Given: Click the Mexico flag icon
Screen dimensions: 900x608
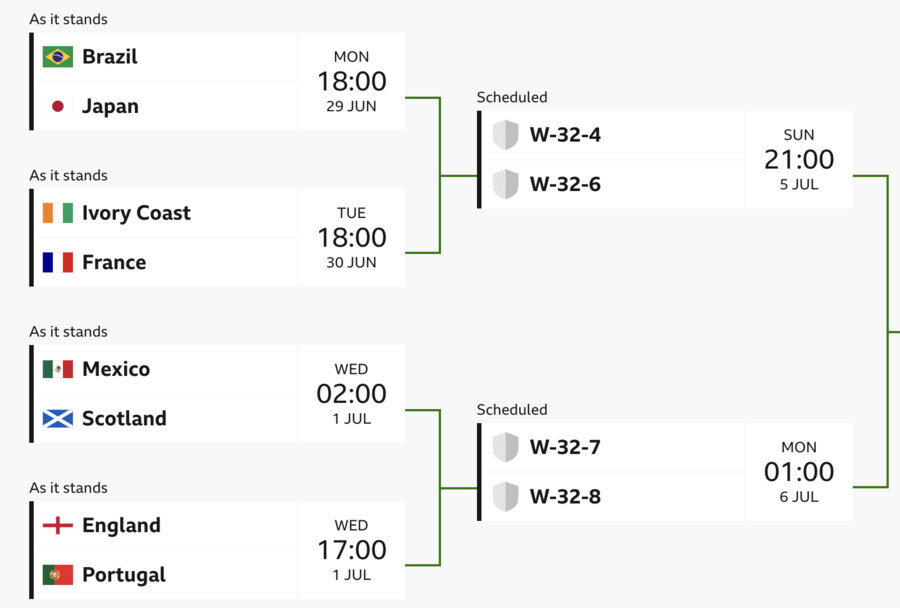Looking at the screenshot, I should click(x=57, y=369).
